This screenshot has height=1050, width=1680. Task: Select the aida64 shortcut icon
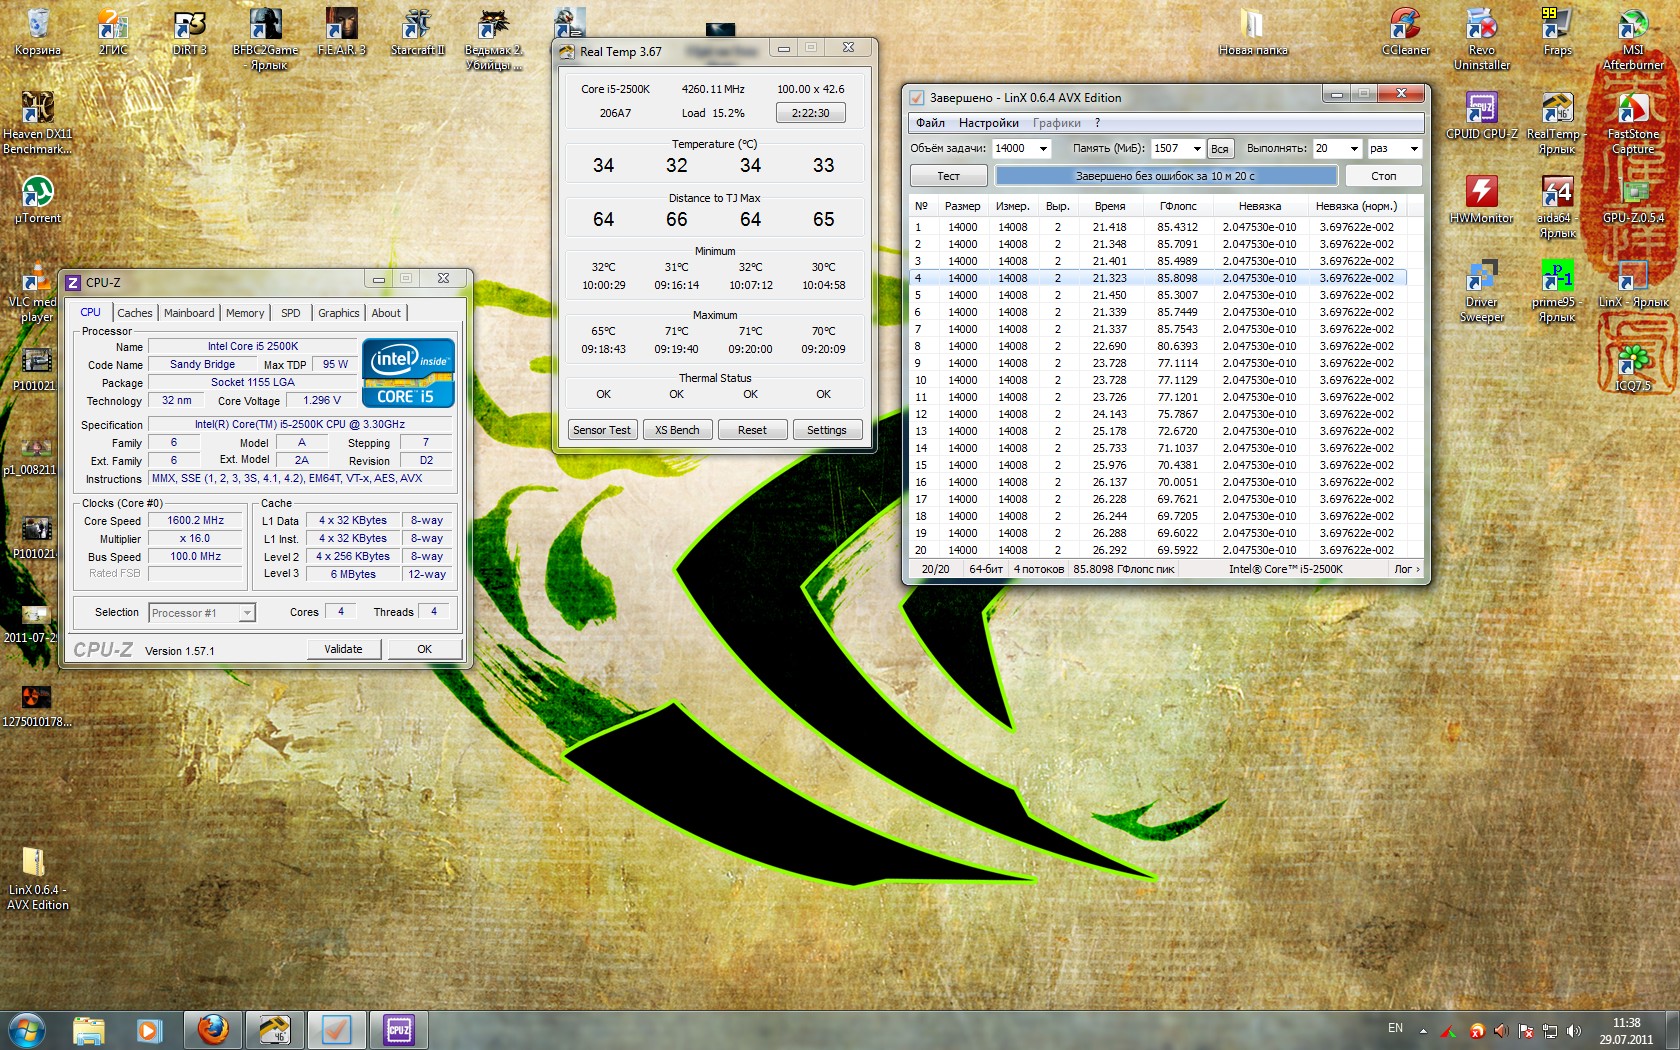point(1557,207)
